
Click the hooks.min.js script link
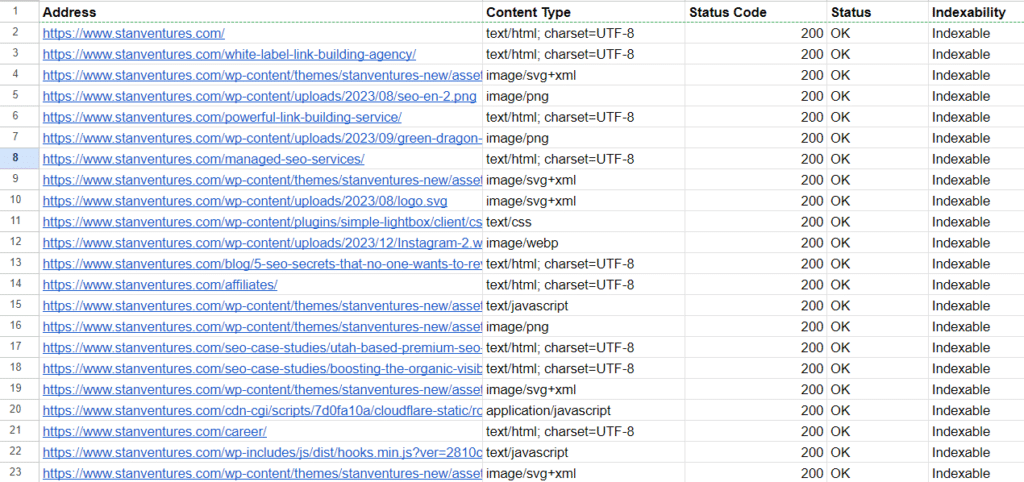262,452
